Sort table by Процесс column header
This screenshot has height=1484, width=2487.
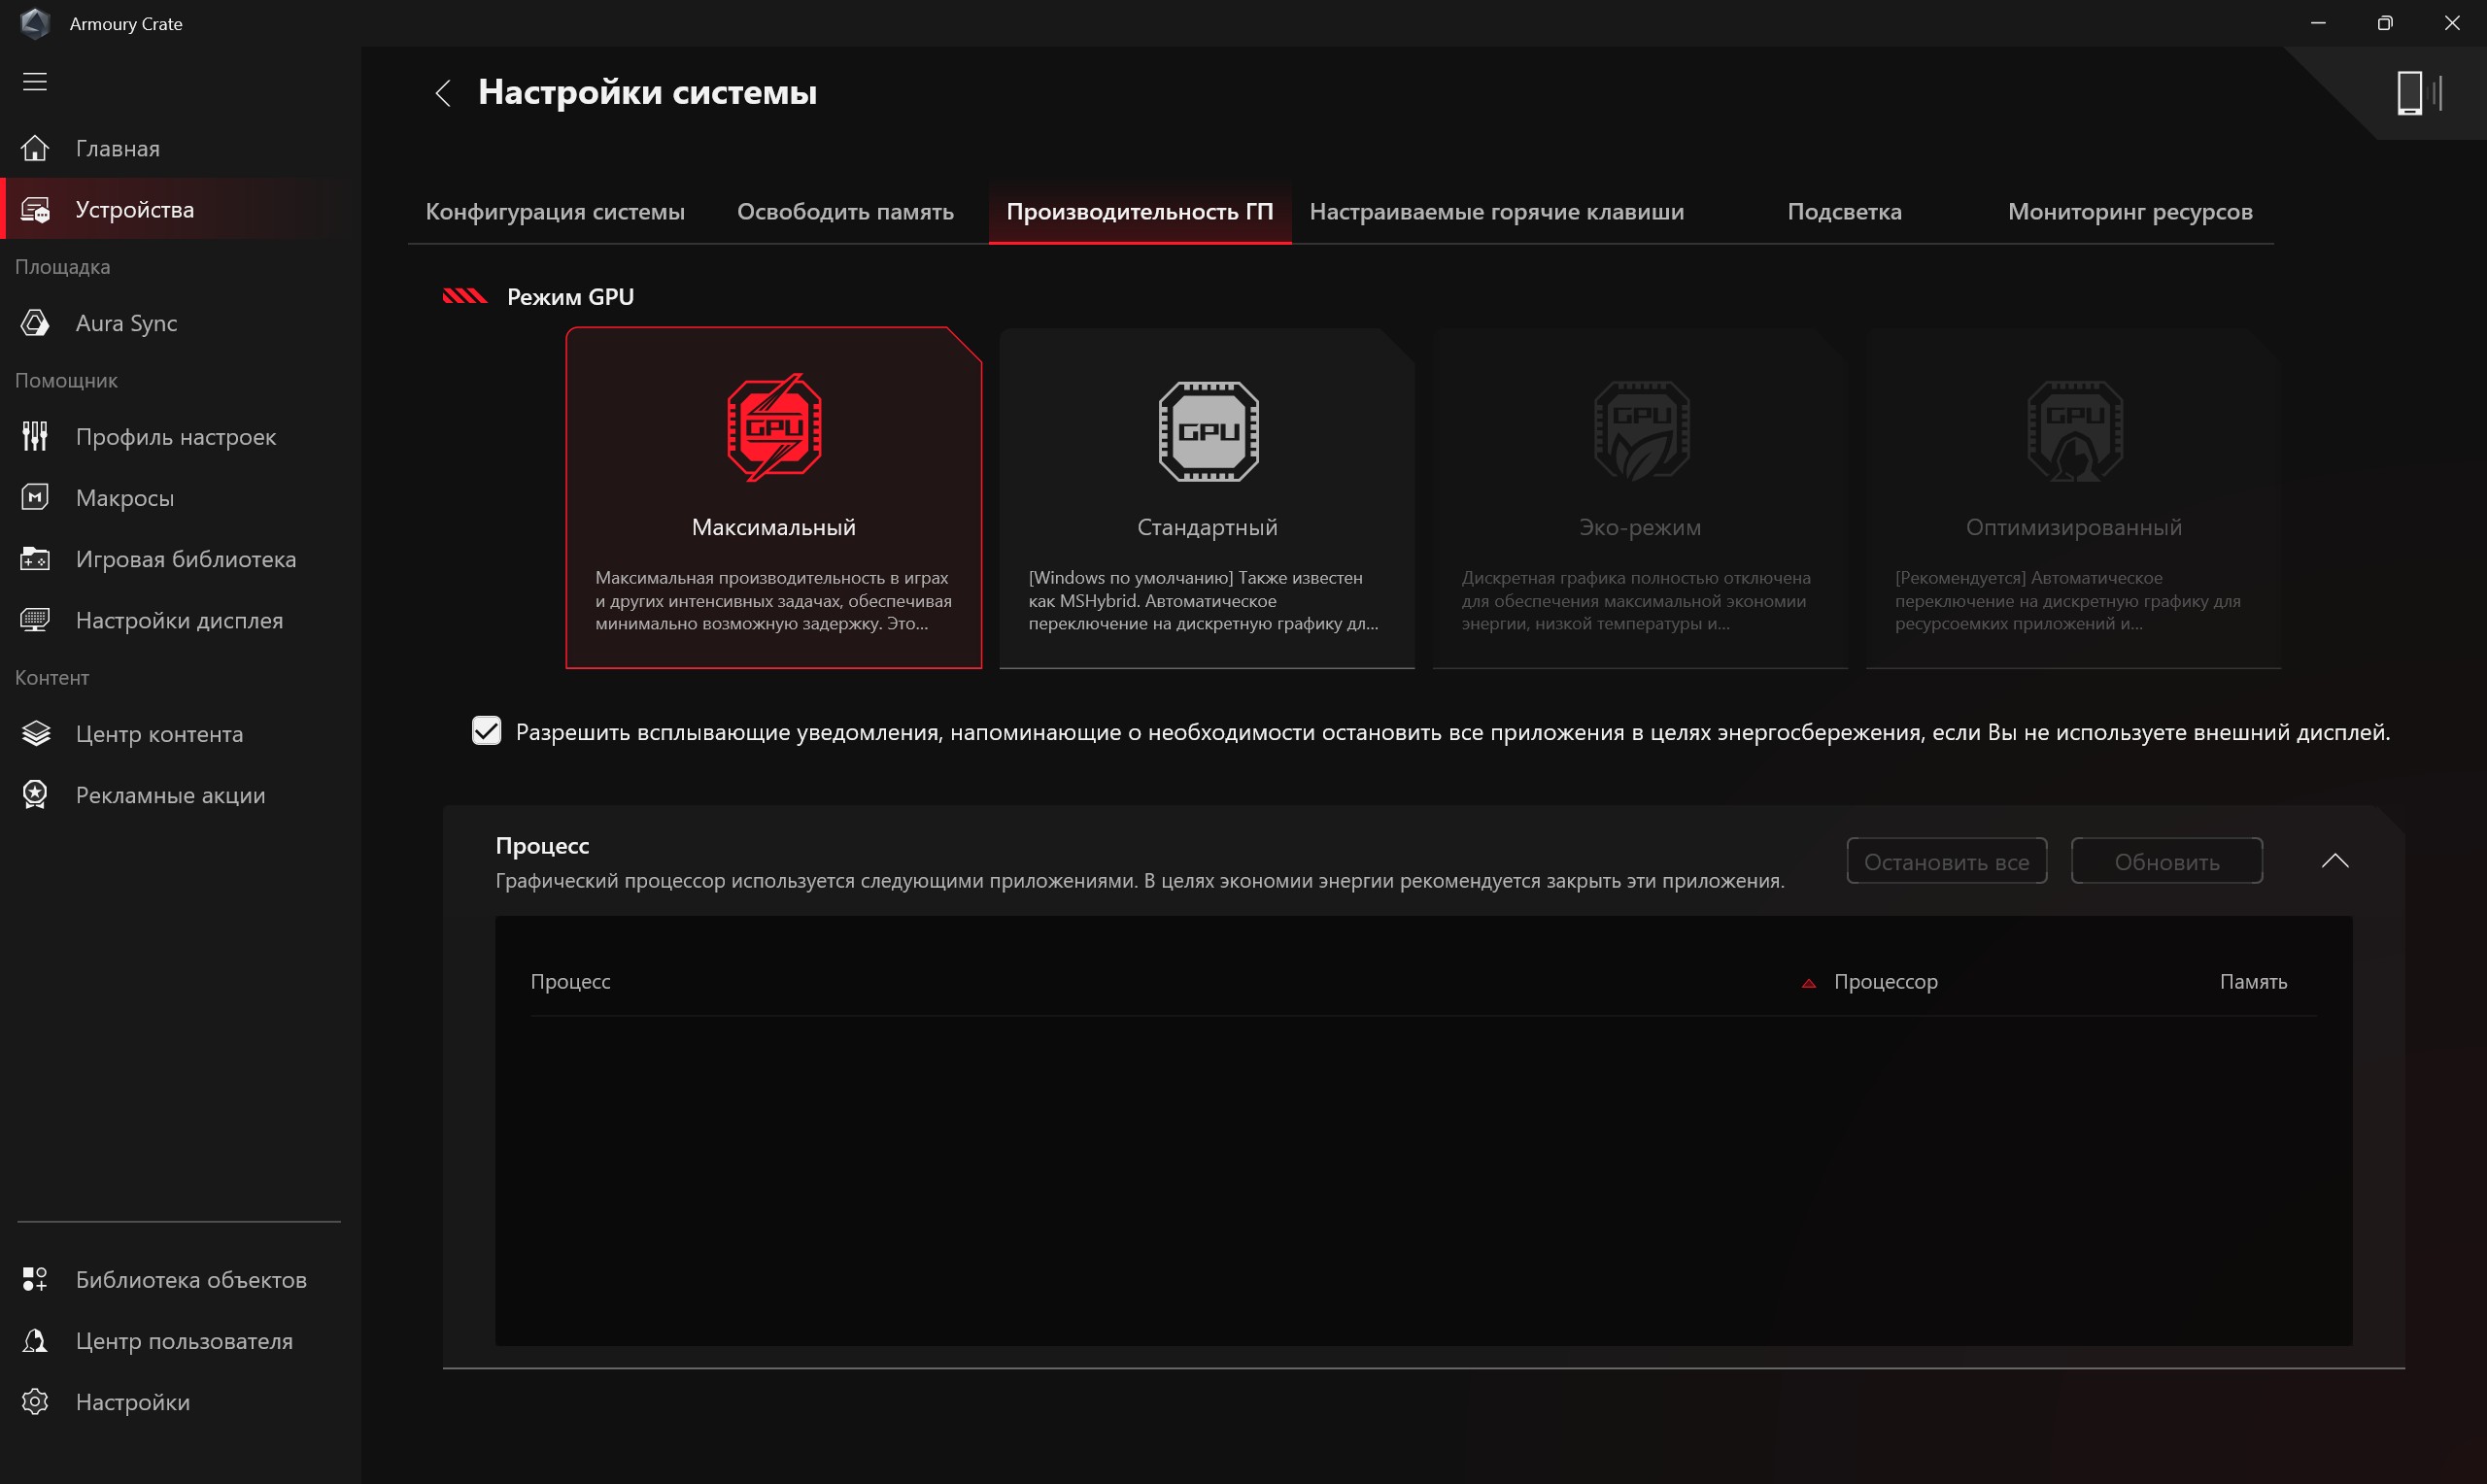tap(570, 982)
